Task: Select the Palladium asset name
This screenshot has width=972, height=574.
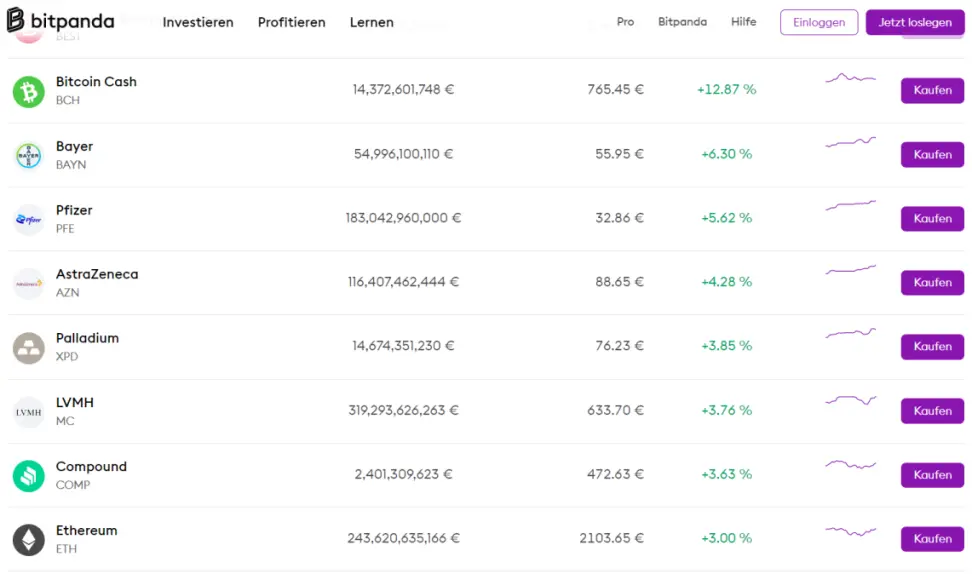Action: tap(87, 338)
